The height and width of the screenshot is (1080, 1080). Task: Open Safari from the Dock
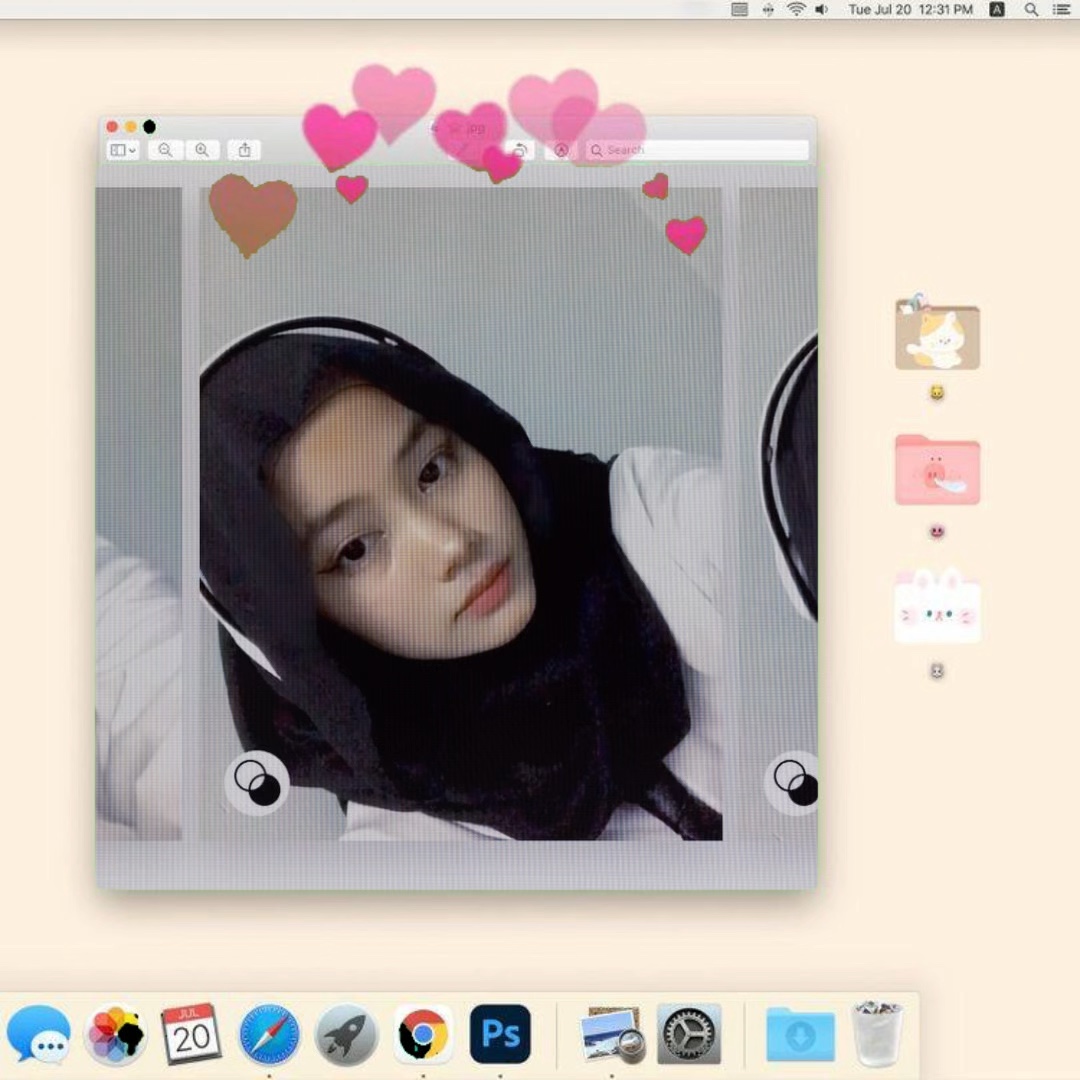[269, 1034]
